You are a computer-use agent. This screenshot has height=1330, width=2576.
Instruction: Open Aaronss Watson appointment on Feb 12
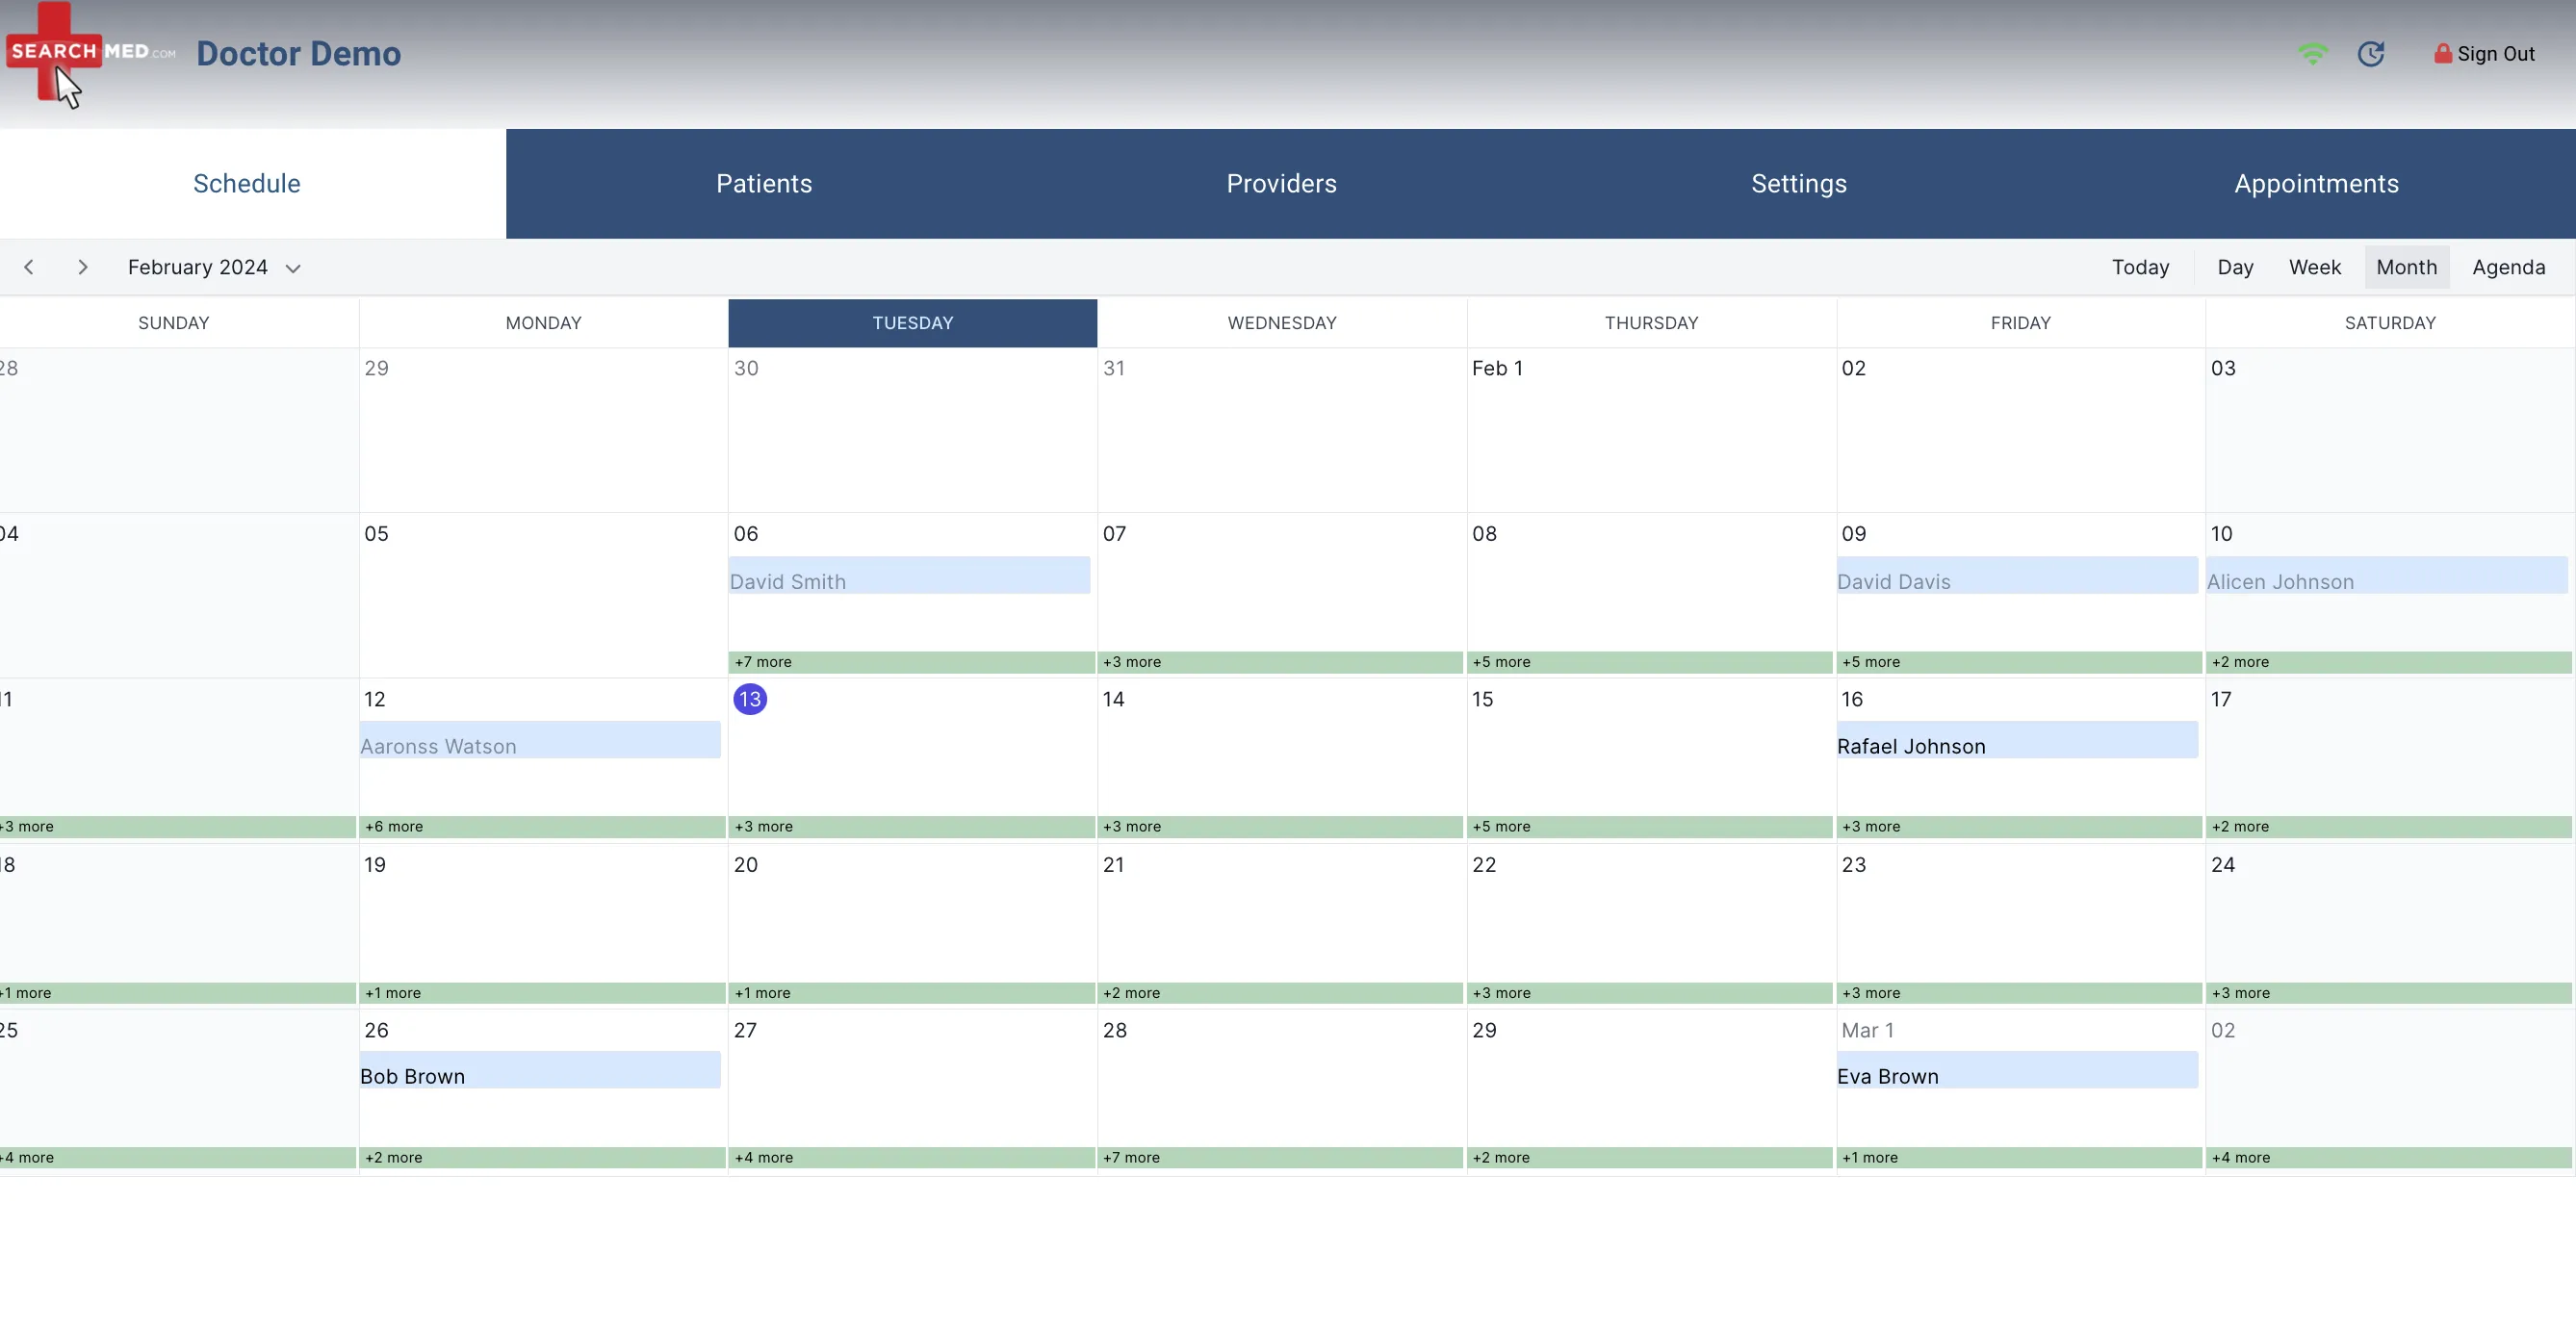click(540, 740)
